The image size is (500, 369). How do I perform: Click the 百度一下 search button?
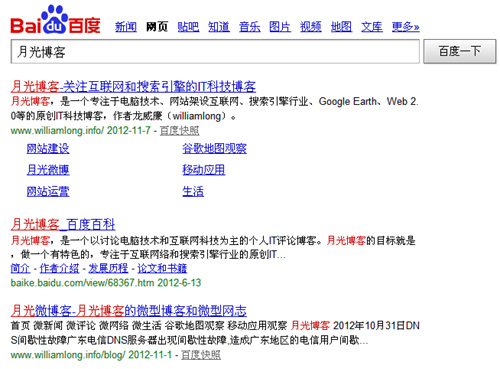click(x=460, y=51)
